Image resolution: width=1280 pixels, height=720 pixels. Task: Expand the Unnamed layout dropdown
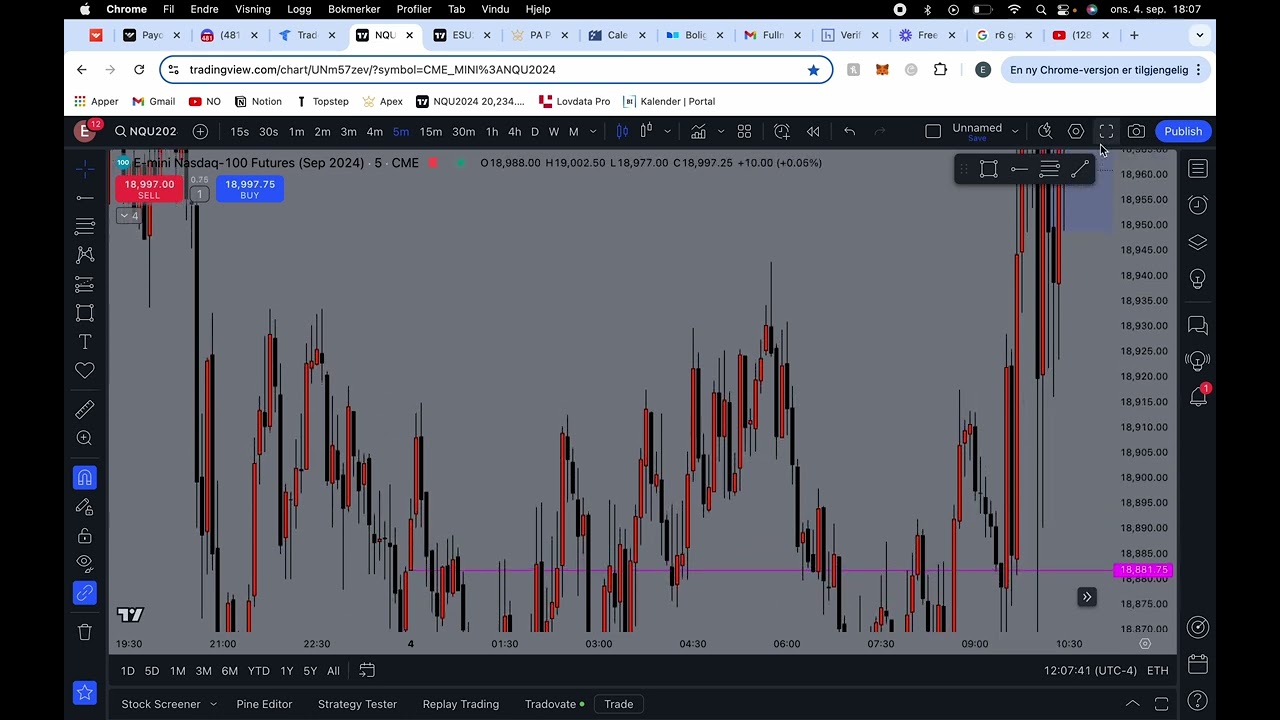click(1014, 131)
